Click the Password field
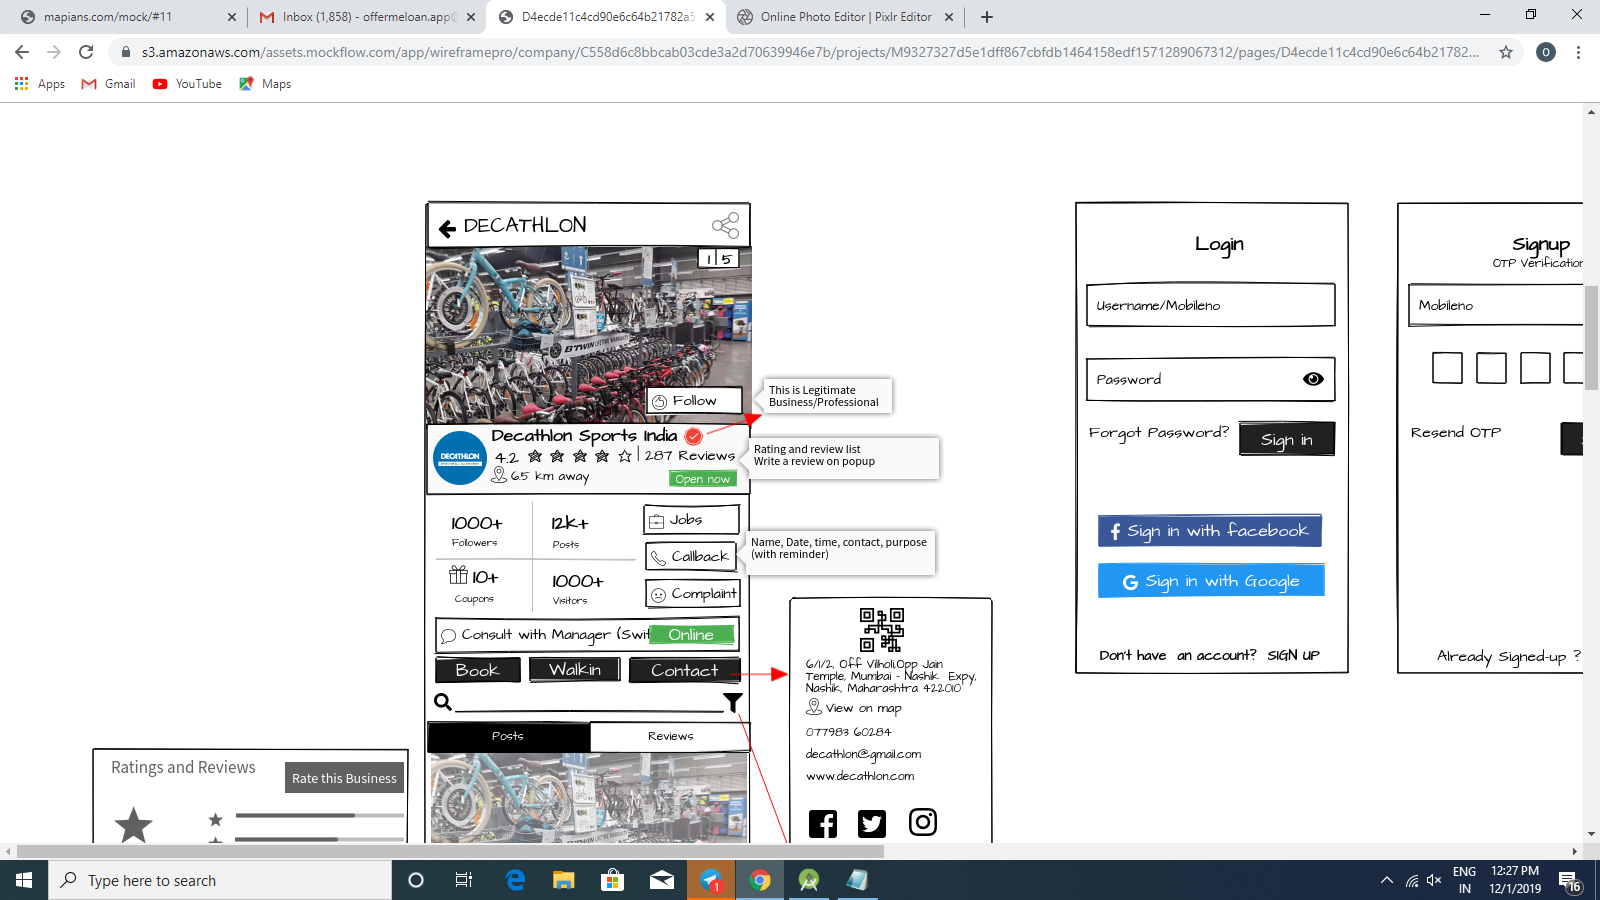Viewport: 1600px width, 900px height. [x=1211, y=379]
